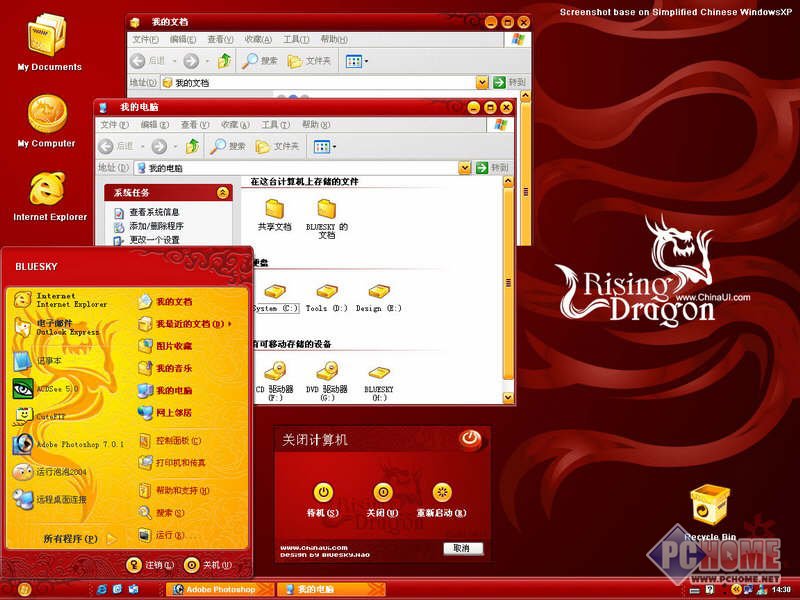Open My Documents desktop icon
This screenshot has width=800, height=600.
click(x=48, y=43)
